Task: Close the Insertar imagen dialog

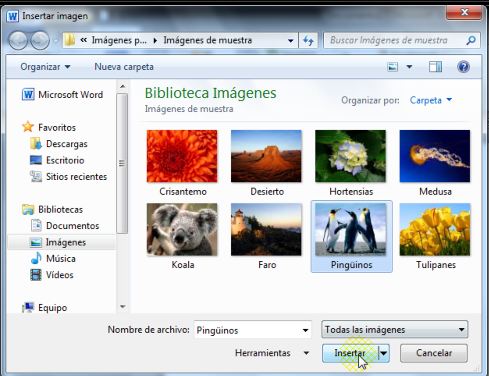Action: tap(464, 13)
